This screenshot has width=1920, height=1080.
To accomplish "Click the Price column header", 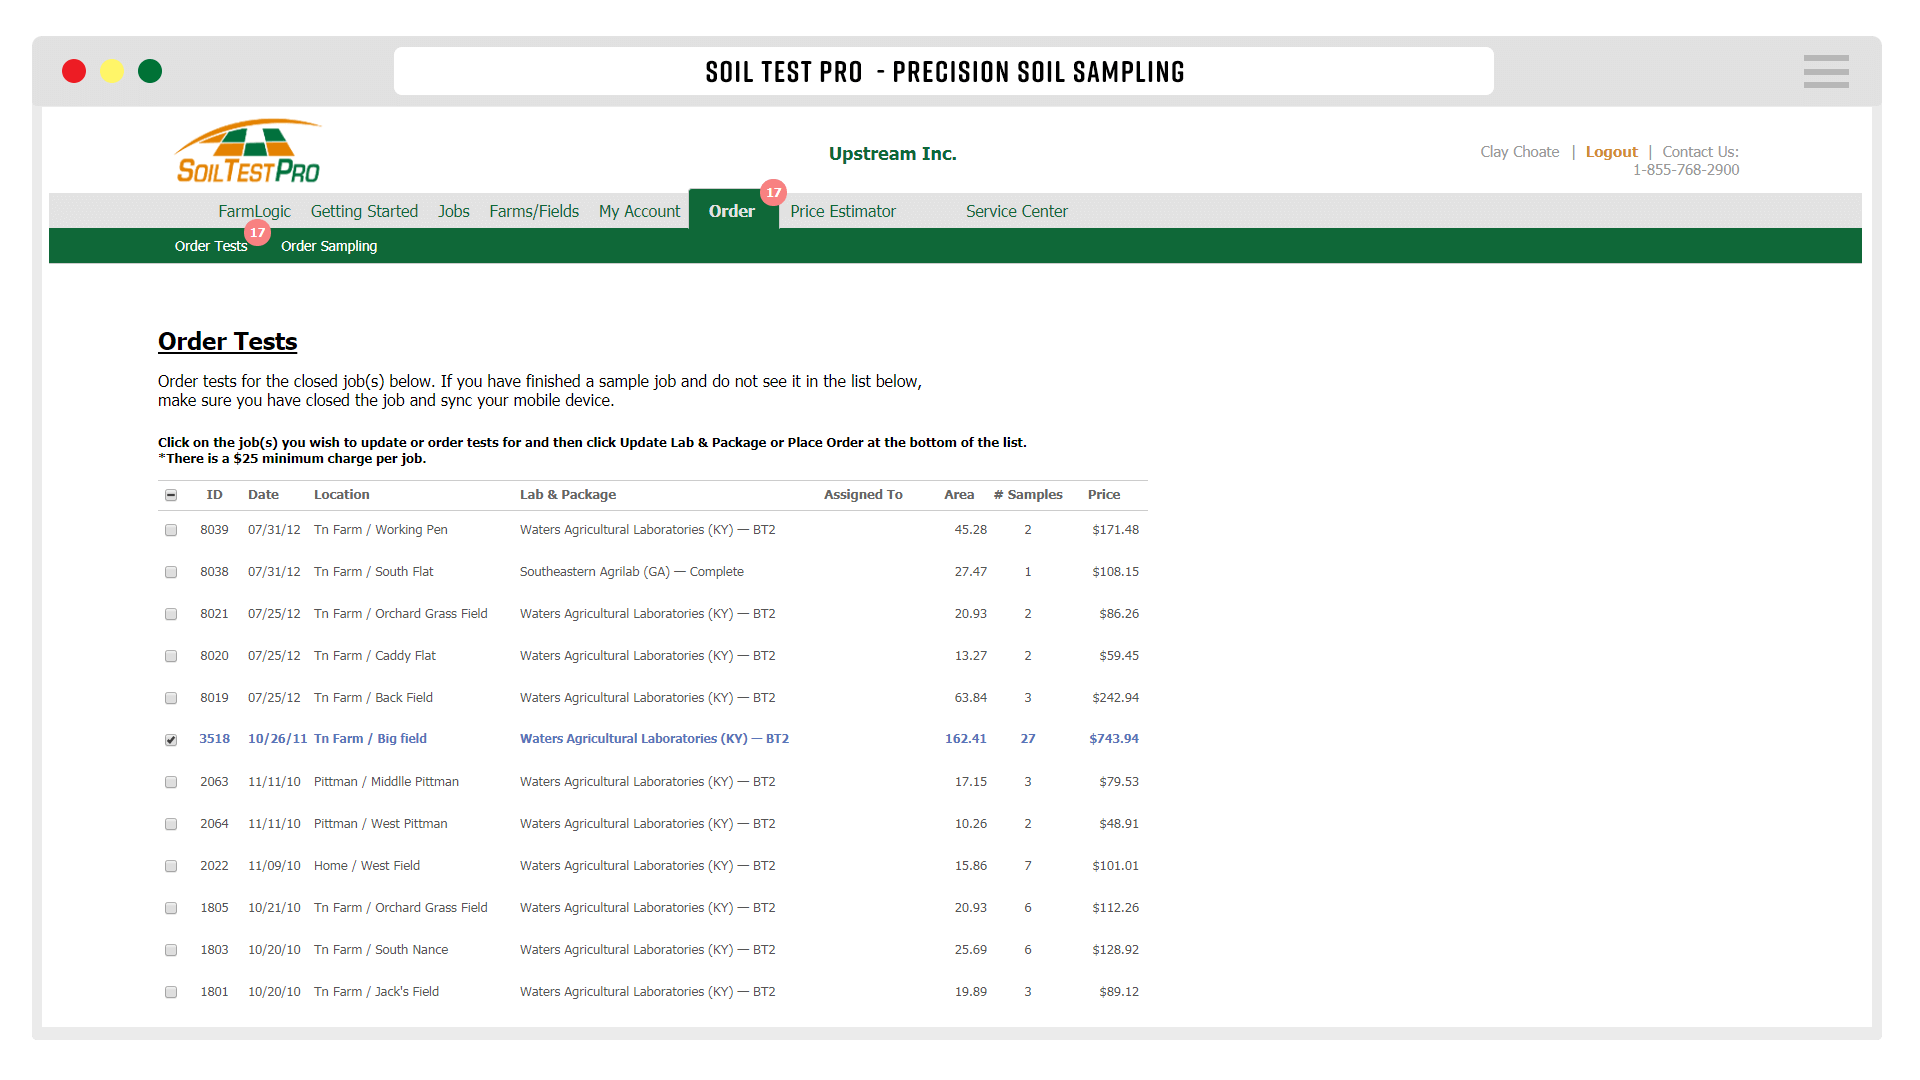I will (x=1104, y=495).
